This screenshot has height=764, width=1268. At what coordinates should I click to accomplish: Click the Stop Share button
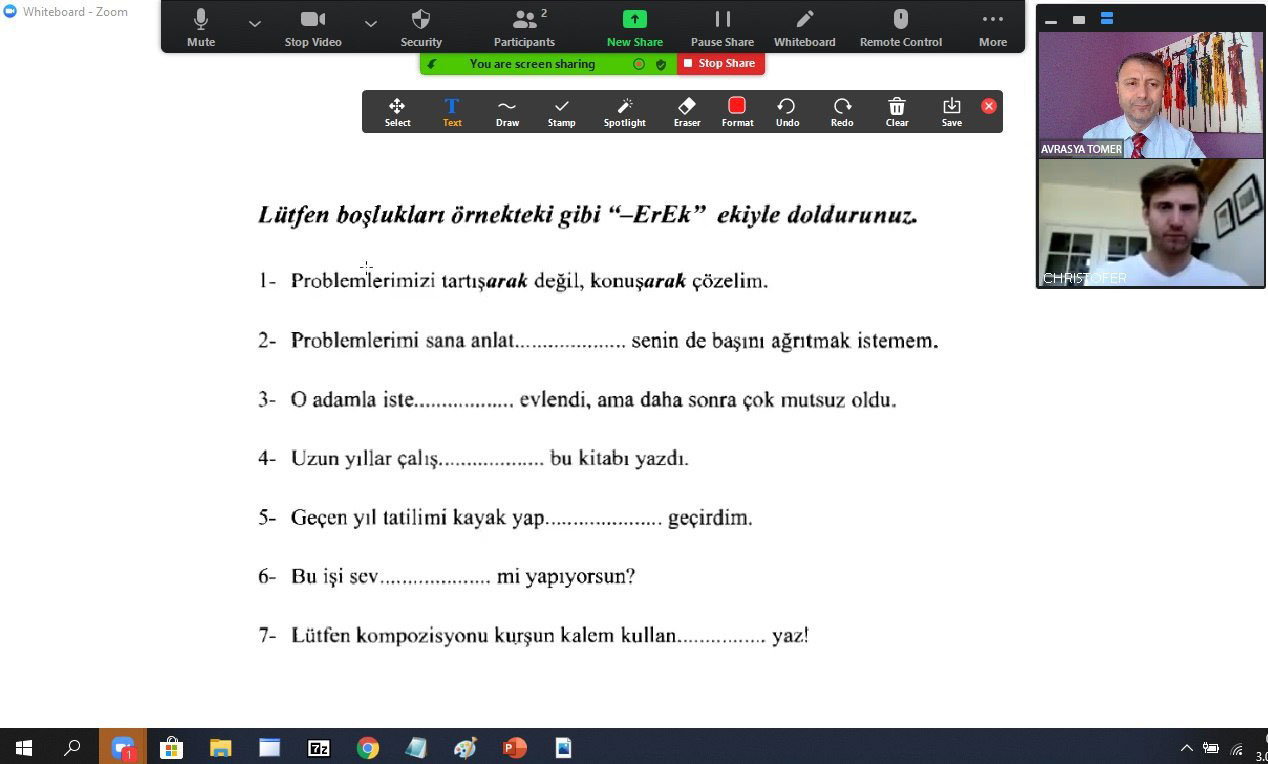point(720,63)
